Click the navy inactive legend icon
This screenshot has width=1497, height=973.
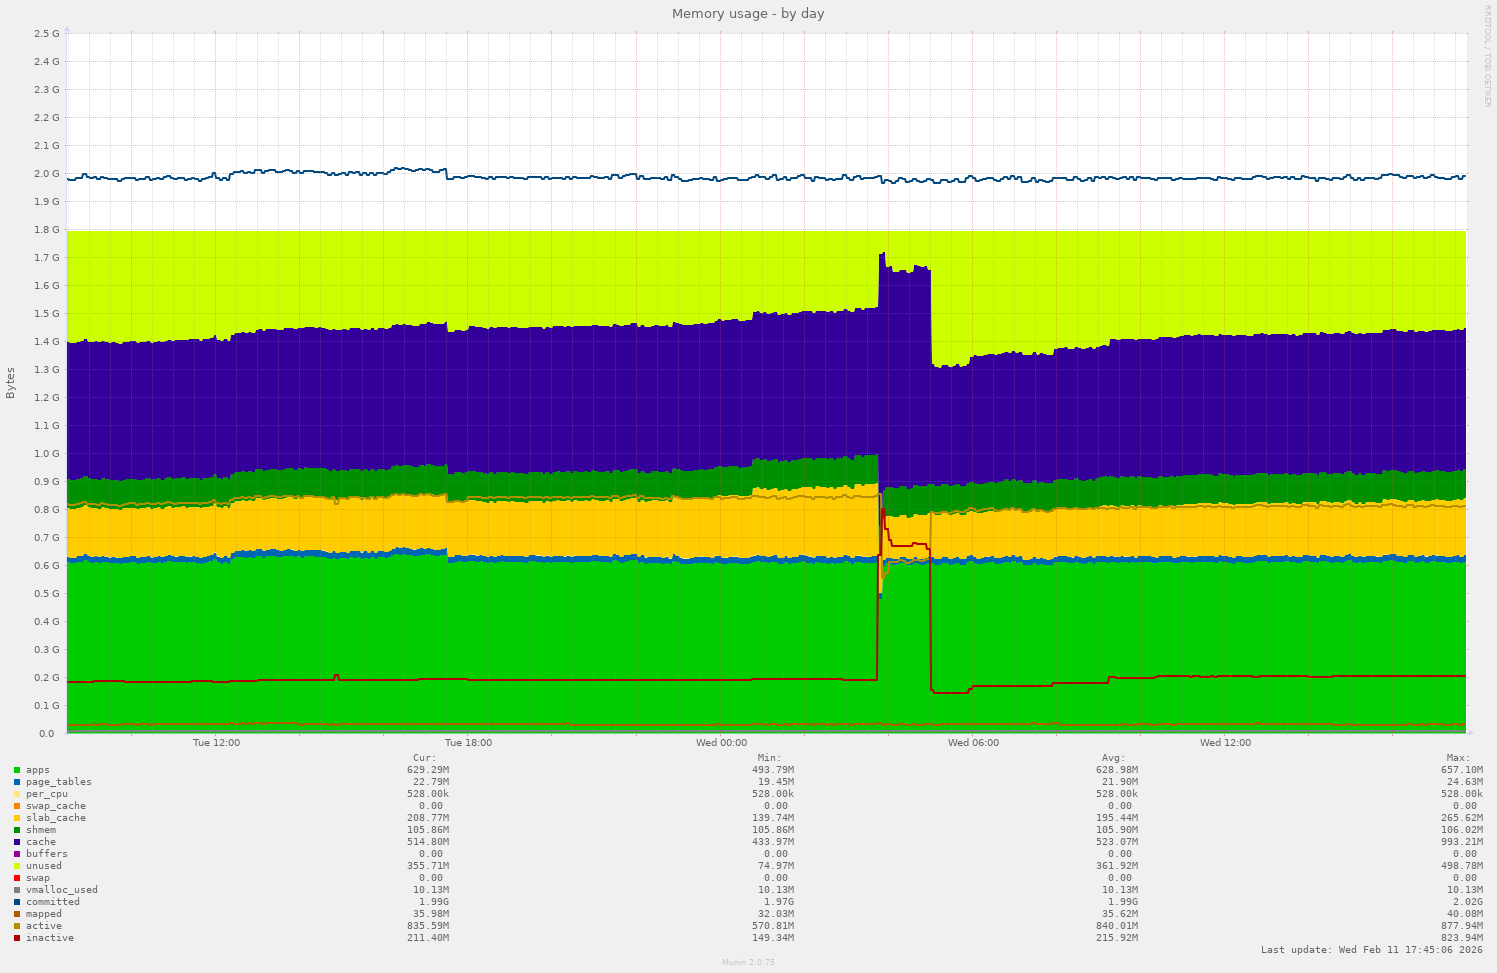pyautogui.click(x=16, y=937)
